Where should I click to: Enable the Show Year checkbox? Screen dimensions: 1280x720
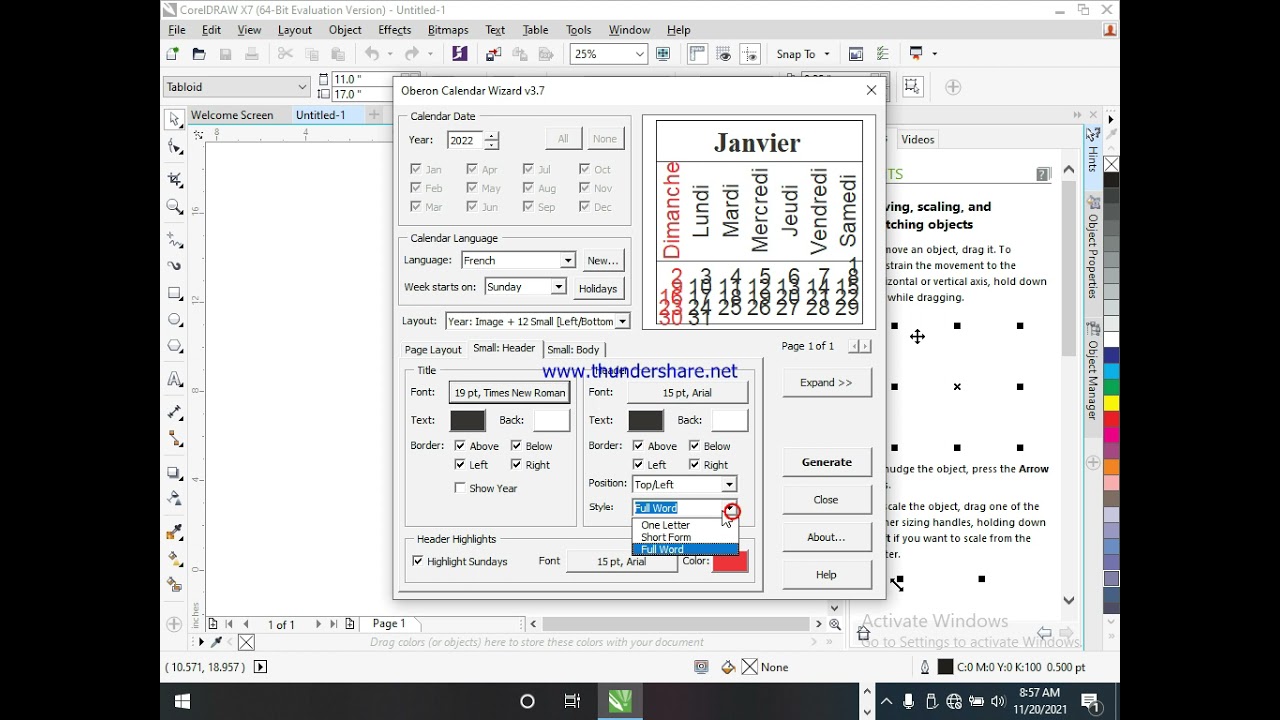[460, 488]
